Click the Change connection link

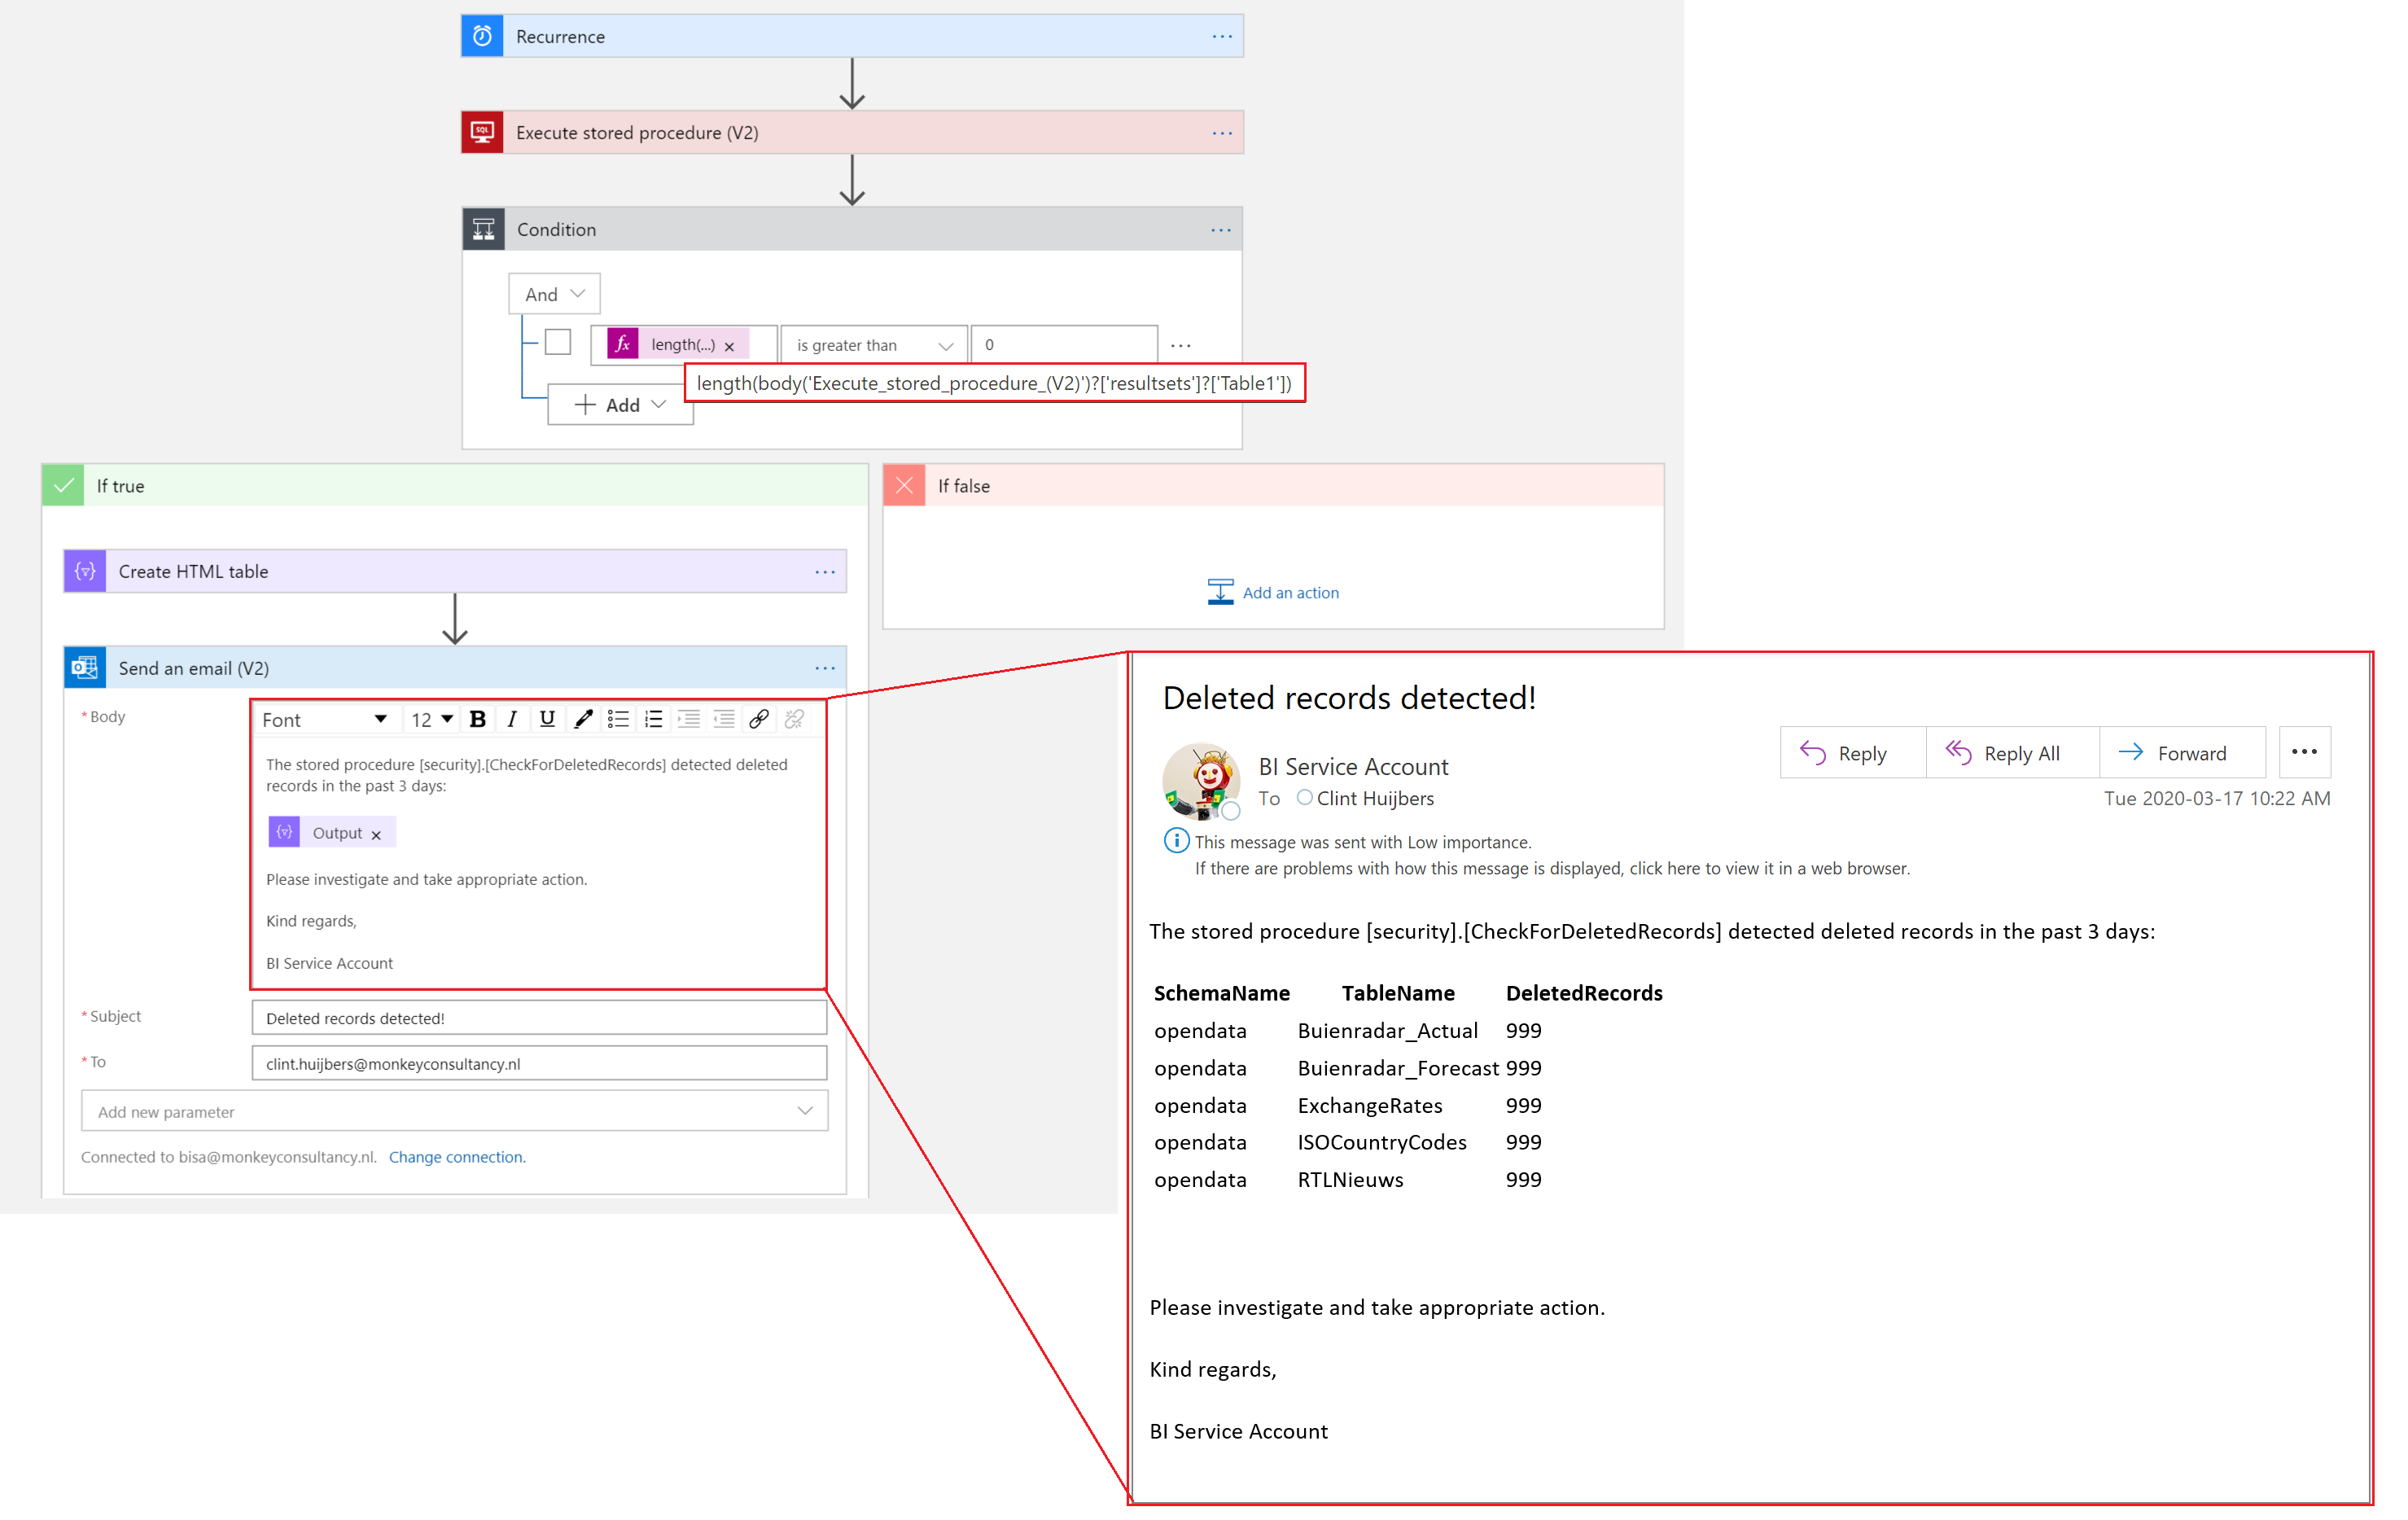[456, 1157]
